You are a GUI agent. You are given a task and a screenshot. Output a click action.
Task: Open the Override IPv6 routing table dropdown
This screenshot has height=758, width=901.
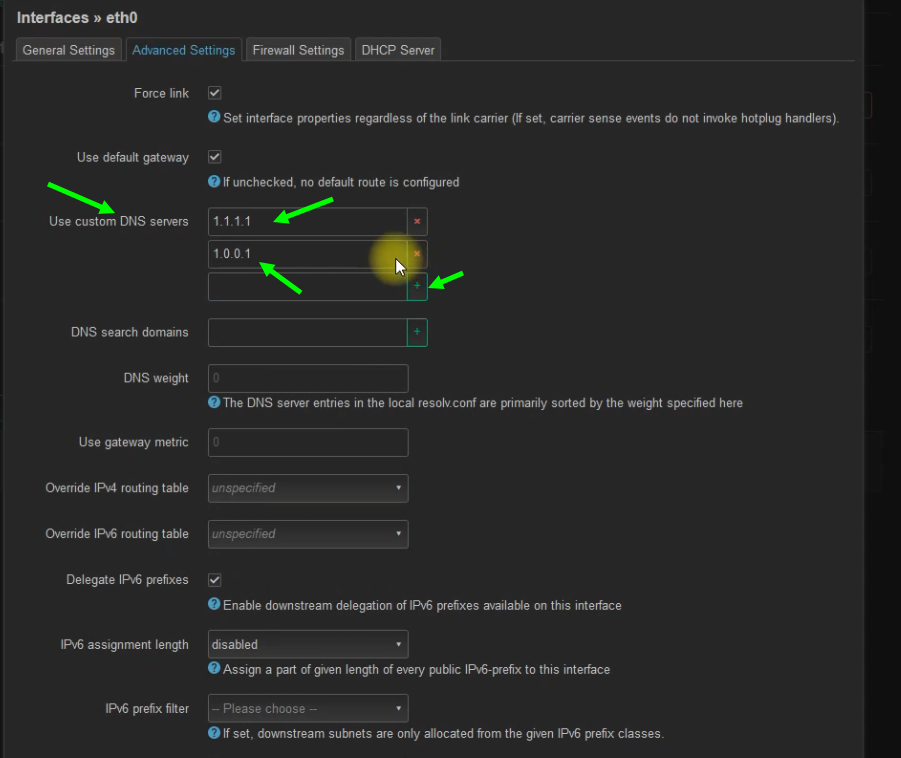[308, 534]
